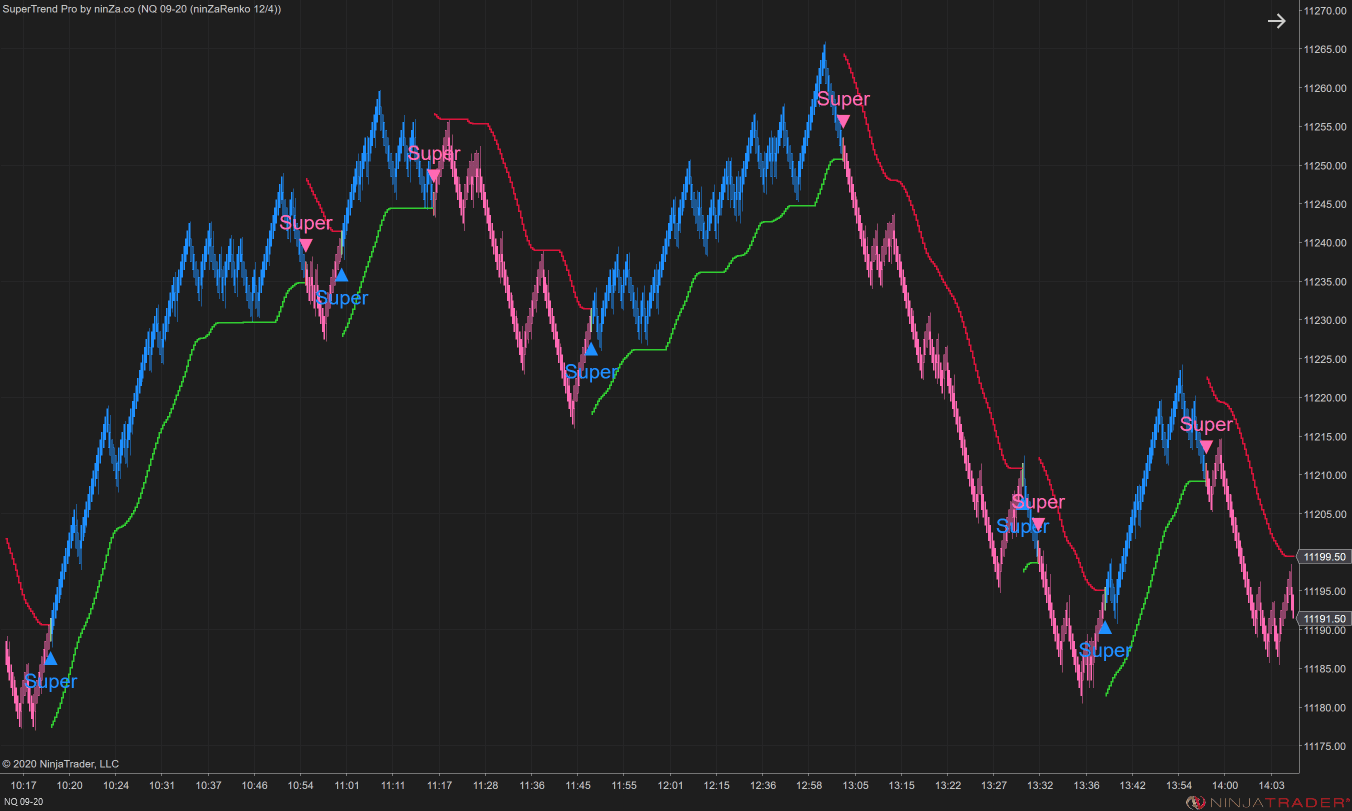This screenshot has width=1352, height=811.
Task: Click the 10:17 time axis label
Action: pos(24,785)
